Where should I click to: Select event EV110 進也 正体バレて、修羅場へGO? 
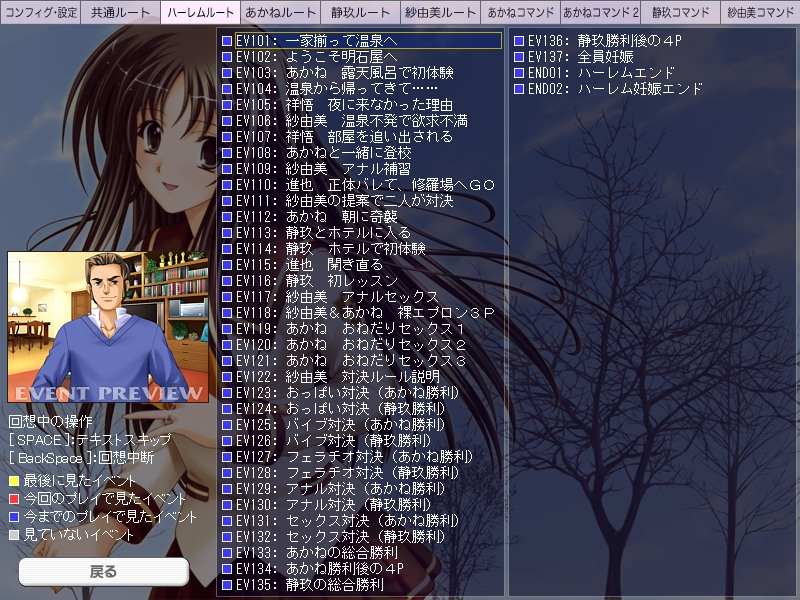tap(365, 185)
